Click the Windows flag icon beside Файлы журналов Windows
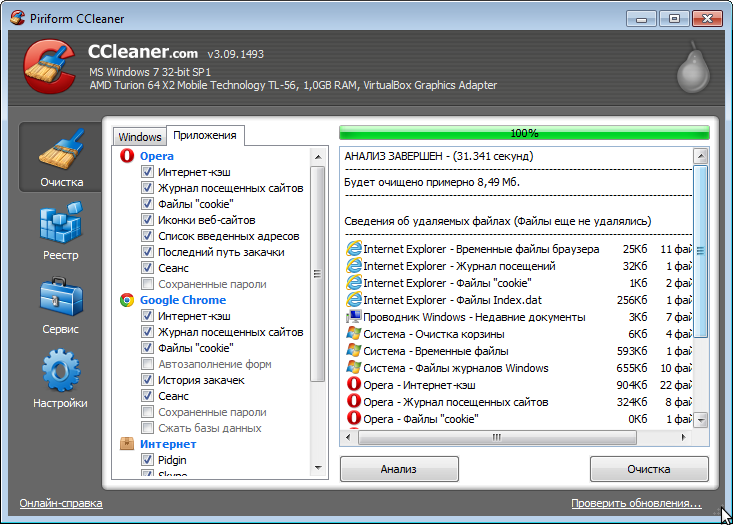 click(x=354, y=368)
